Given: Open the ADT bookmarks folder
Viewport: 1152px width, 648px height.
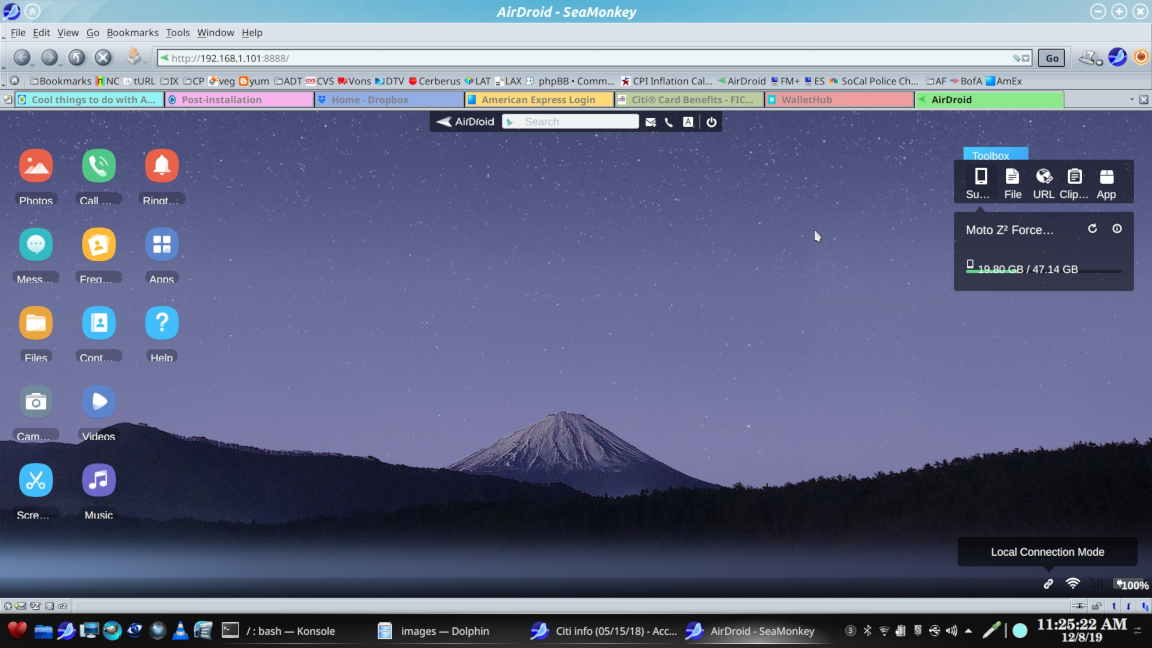Looking at the screenshot, I should [x=287, y=81].
